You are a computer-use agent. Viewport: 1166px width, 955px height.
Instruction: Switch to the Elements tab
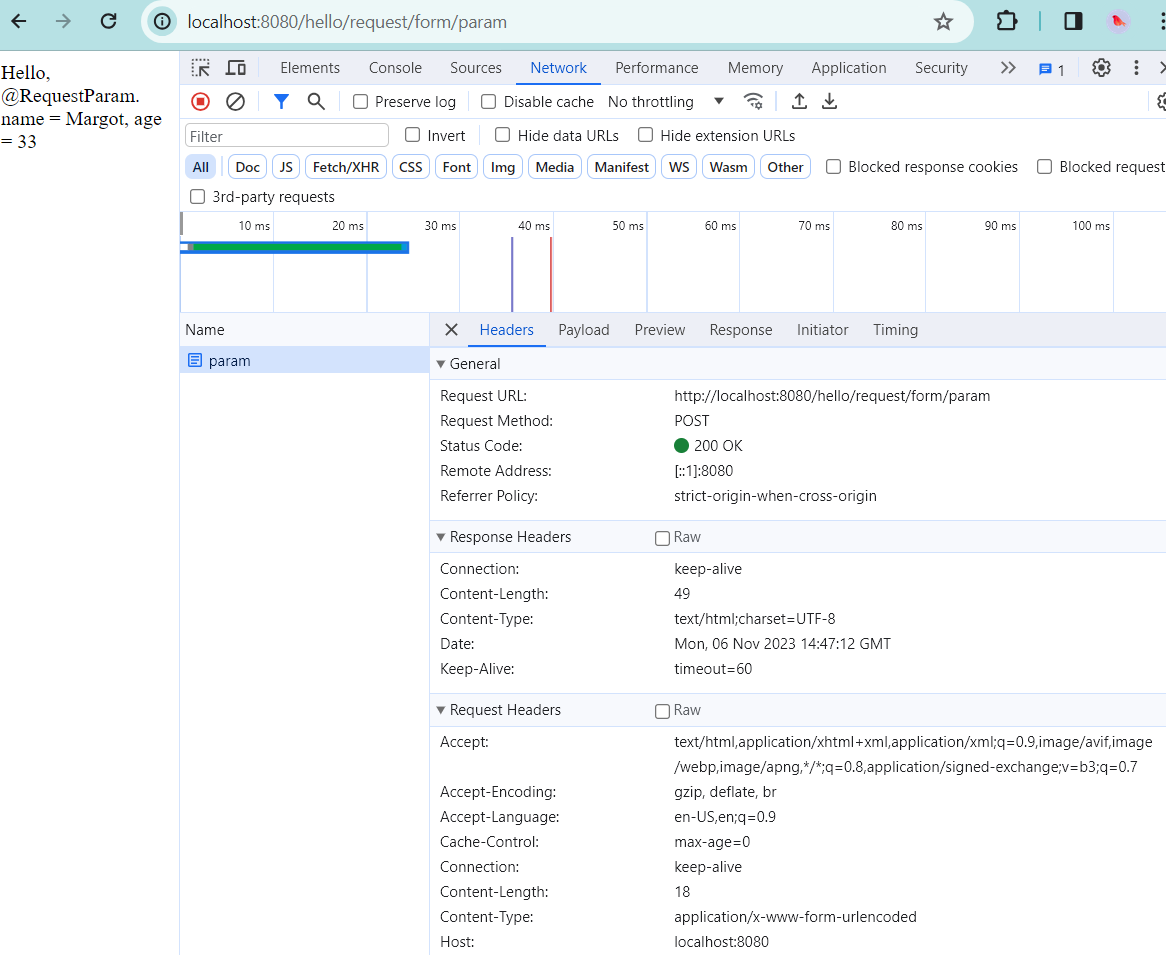coord(310,68)
